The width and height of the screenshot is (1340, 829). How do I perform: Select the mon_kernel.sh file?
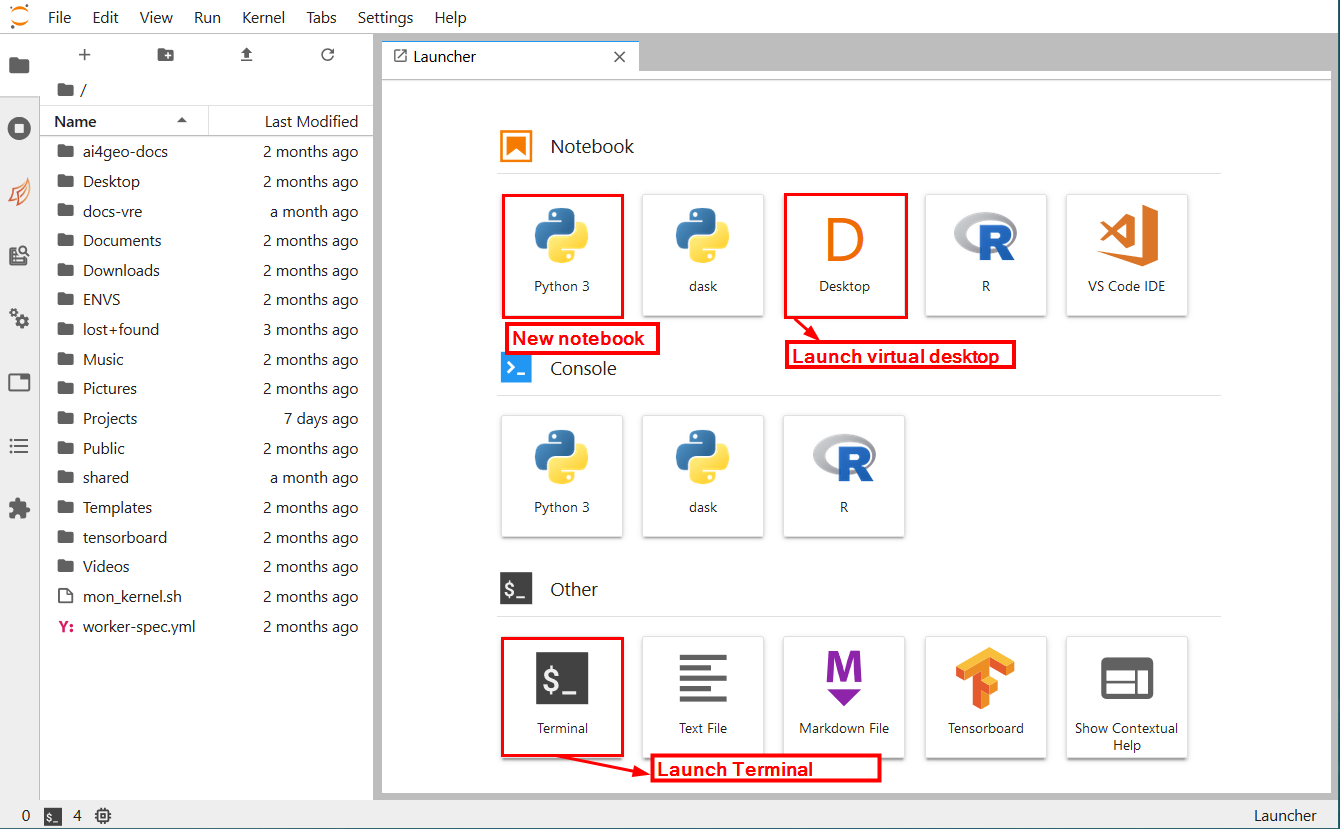point(207,597)
